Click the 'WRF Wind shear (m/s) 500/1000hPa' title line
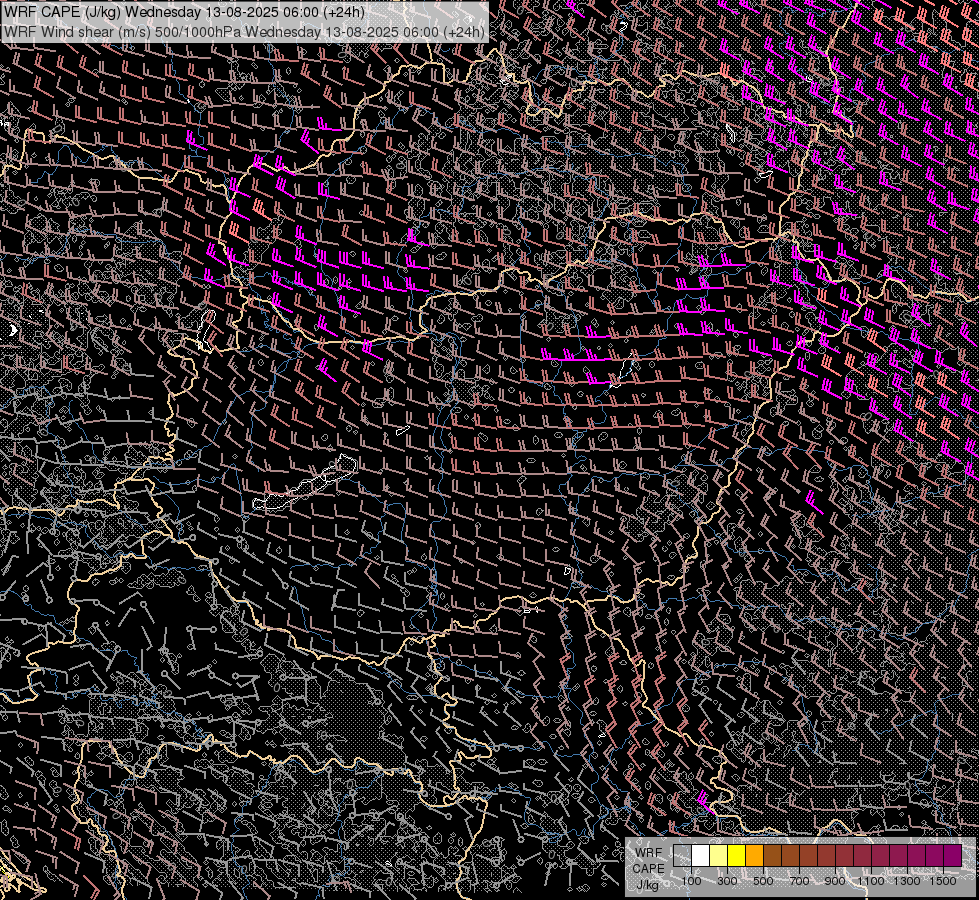Viewport: 979px width, 900px height. click(244, 32)
